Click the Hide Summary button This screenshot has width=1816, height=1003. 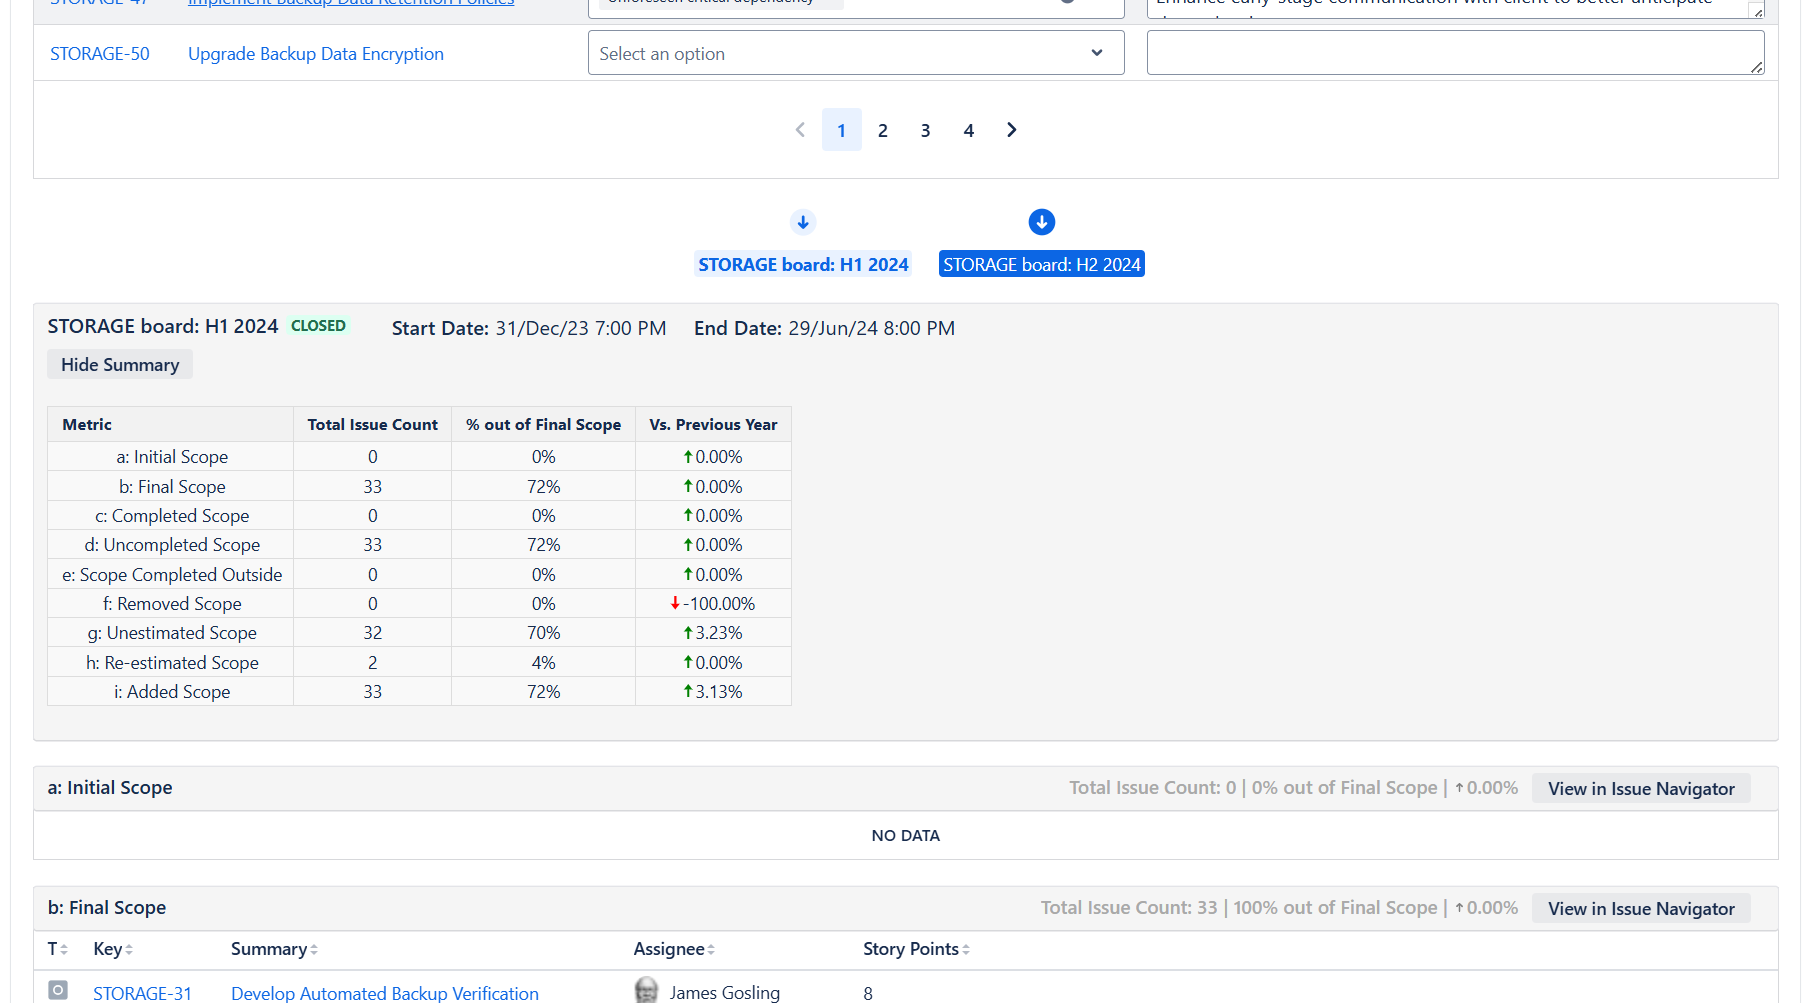pos(120,365)
